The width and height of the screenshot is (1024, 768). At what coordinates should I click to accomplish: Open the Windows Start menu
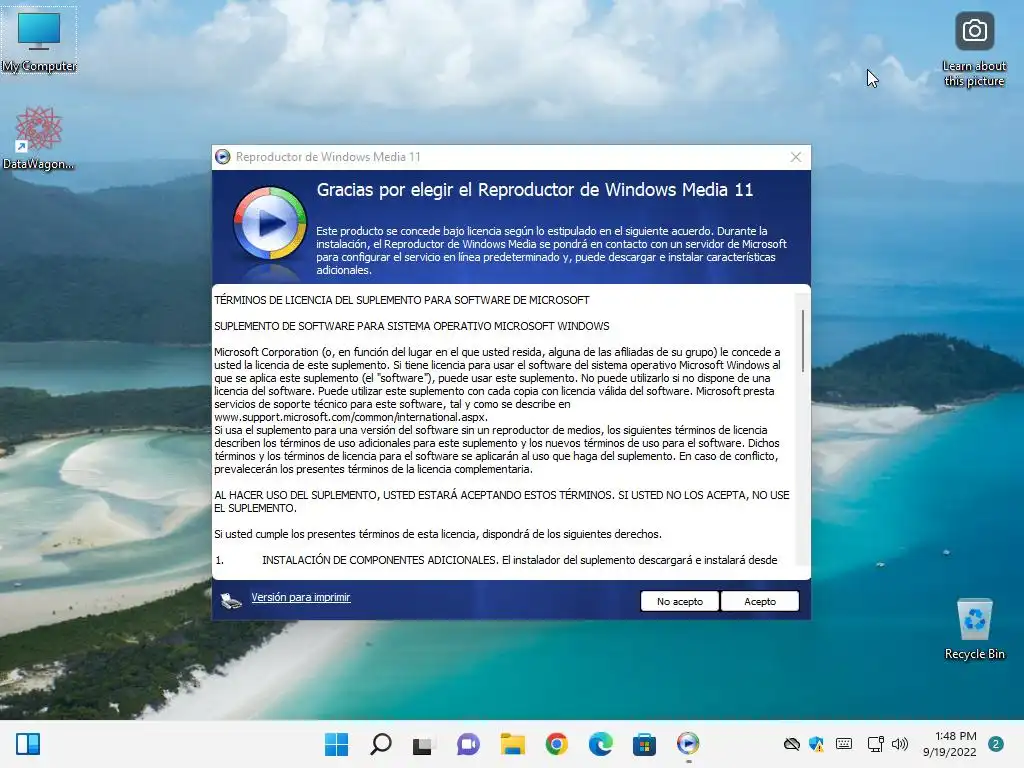(x=336, y=744)
